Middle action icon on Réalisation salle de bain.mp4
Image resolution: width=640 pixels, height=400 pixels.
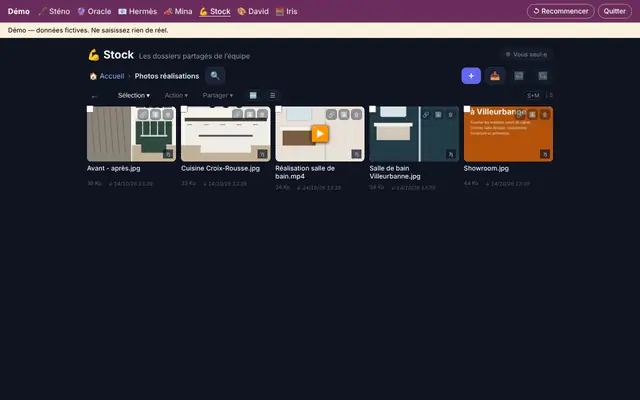tap(344, 115)
